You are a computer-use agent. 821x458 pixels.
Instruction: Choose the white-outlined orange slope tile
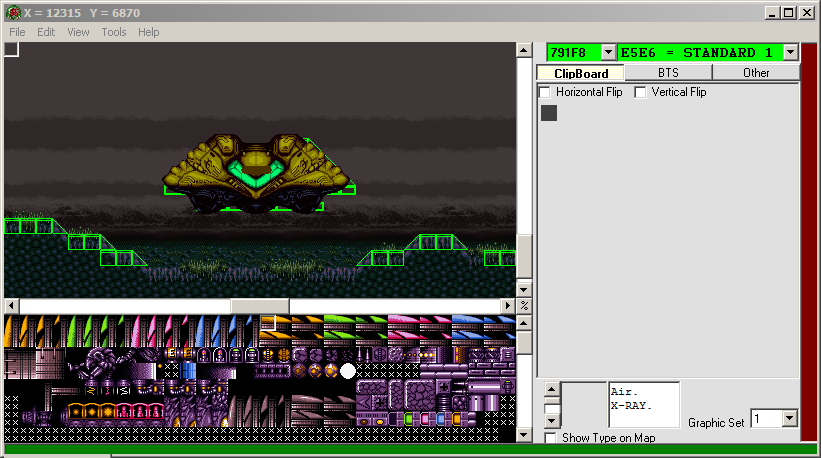pyautogui.click(x=267, y=323)
